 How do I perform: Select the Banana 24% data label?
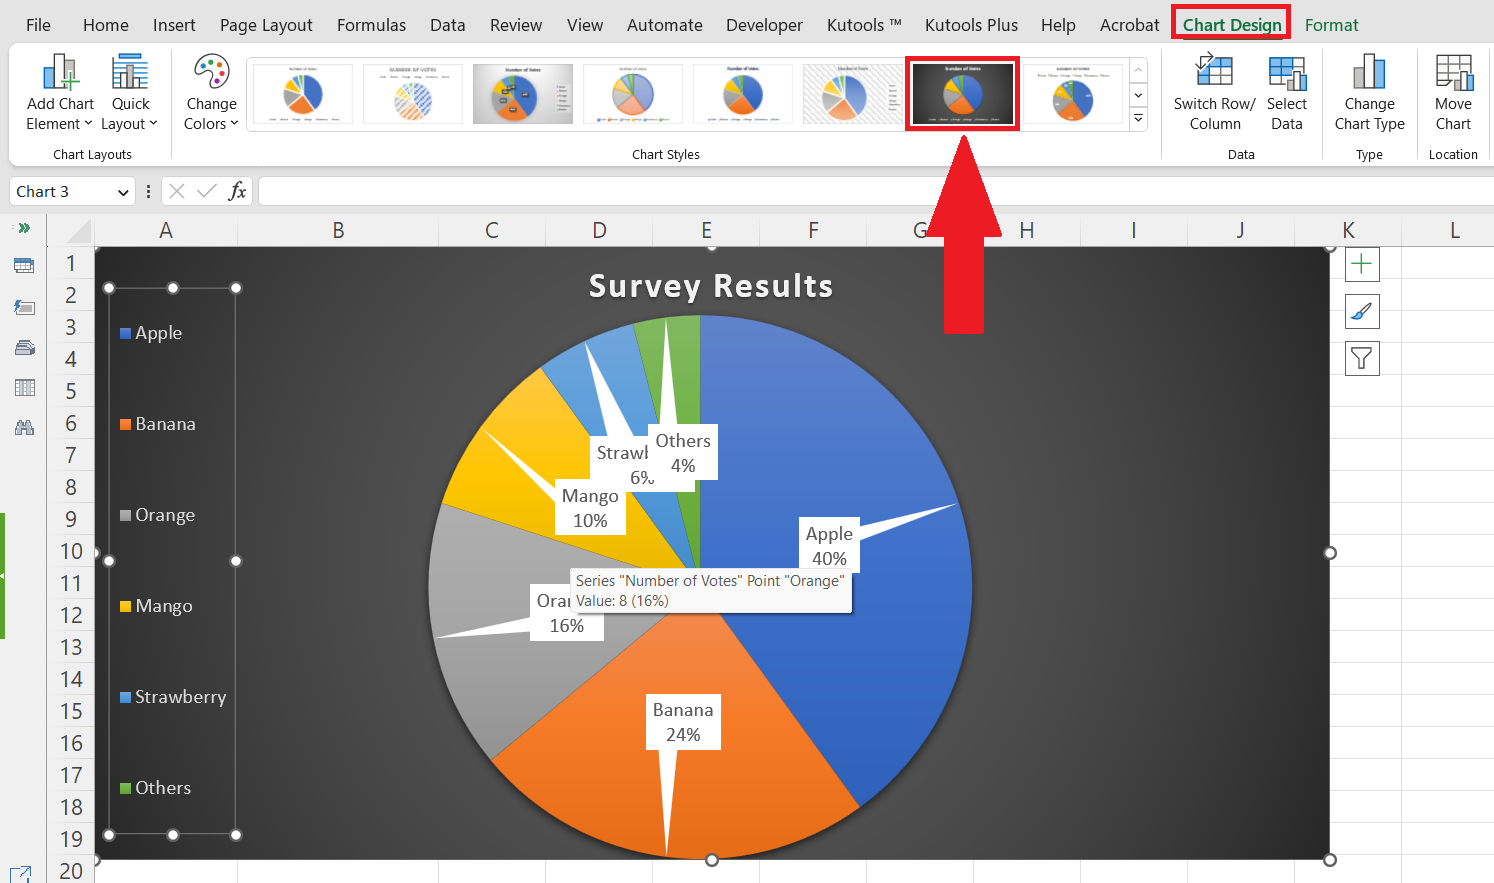point(683,722)
